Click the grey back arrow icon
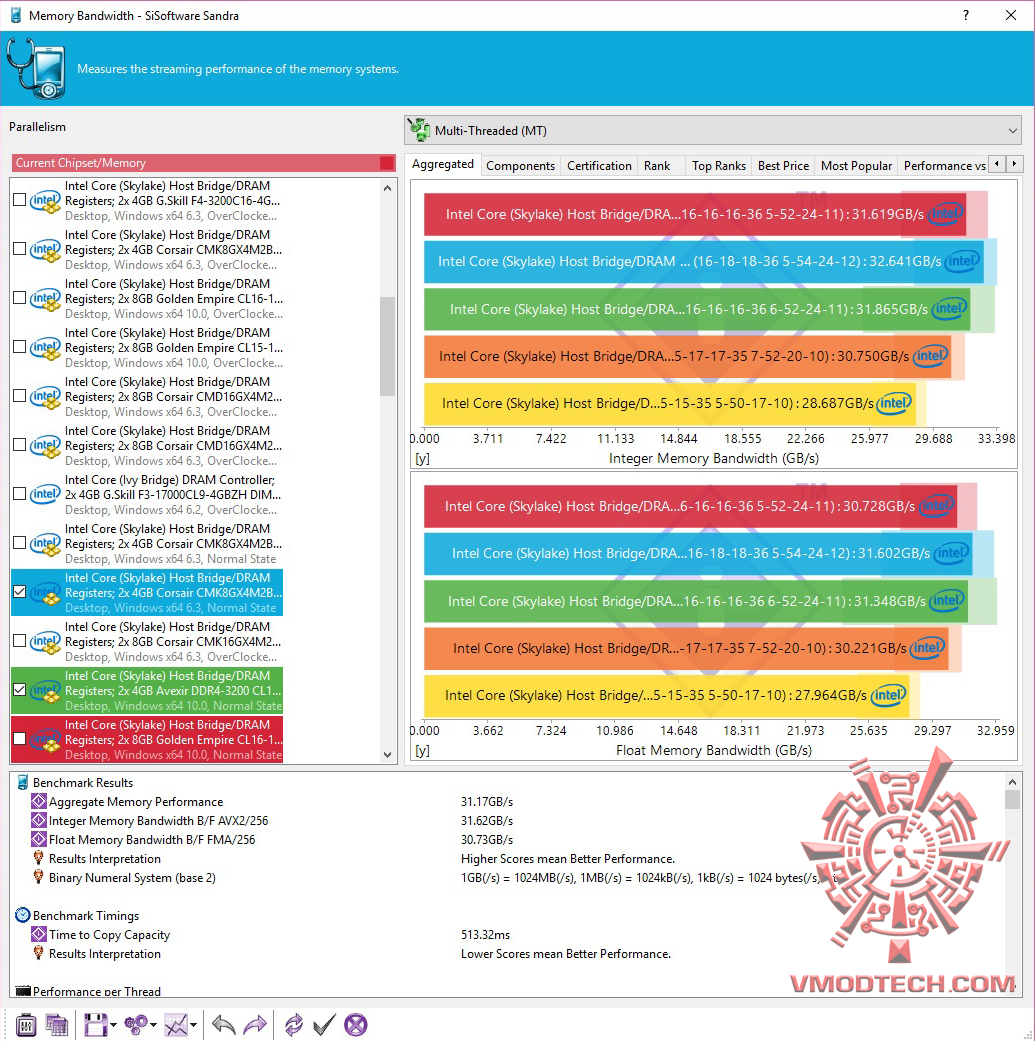Viewport: 1035px width, 1041px height. point(224,1024)
